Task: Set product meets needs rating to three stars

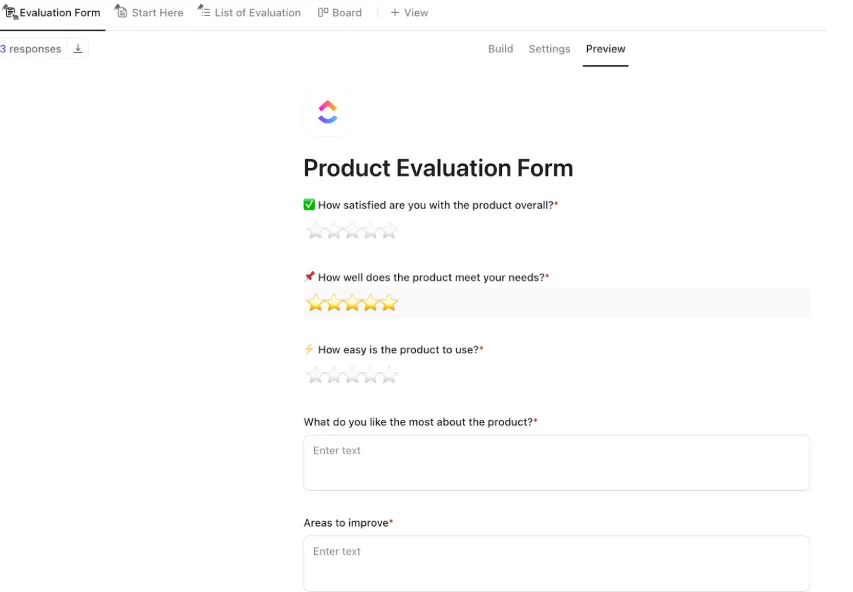Action: pyautogui.click(x=353, y=303)
